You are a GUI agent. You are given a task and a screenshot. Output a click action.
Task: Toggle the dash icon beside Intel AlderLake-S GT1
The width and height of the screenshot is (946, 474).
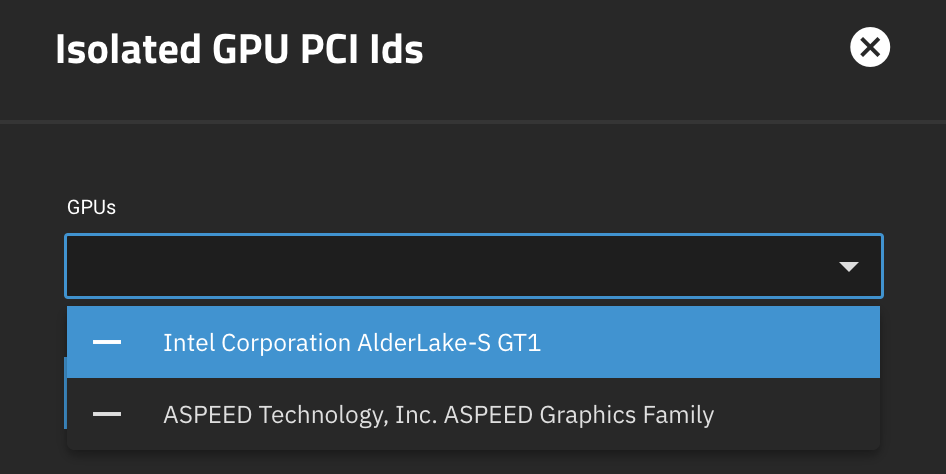tap(107, 343)
